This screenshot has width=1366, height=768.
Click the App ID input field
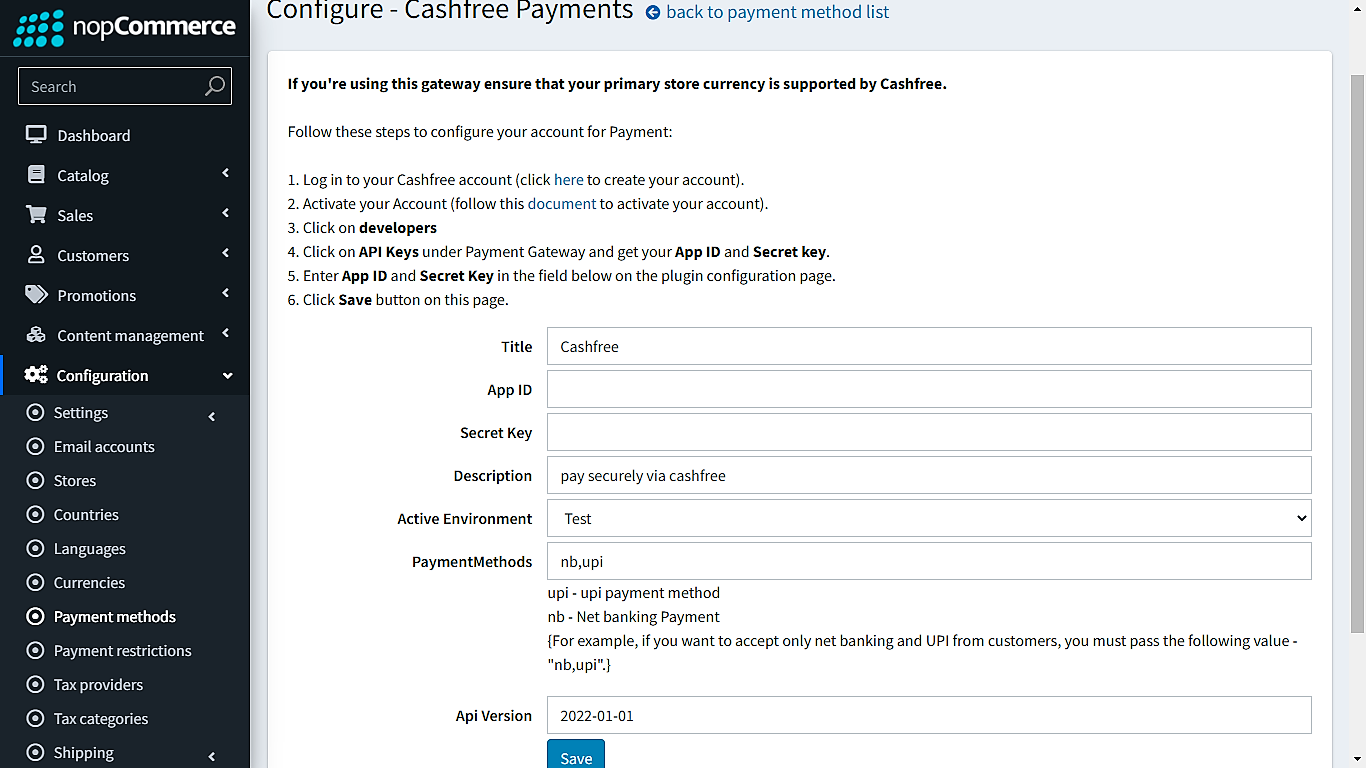(x=929, y=389)
